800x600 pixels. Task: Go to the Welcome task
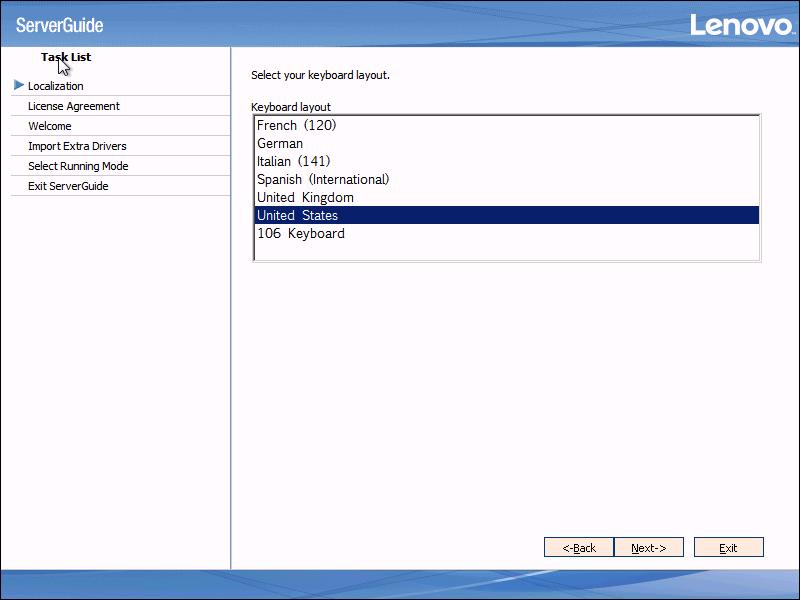click(50, 126)
